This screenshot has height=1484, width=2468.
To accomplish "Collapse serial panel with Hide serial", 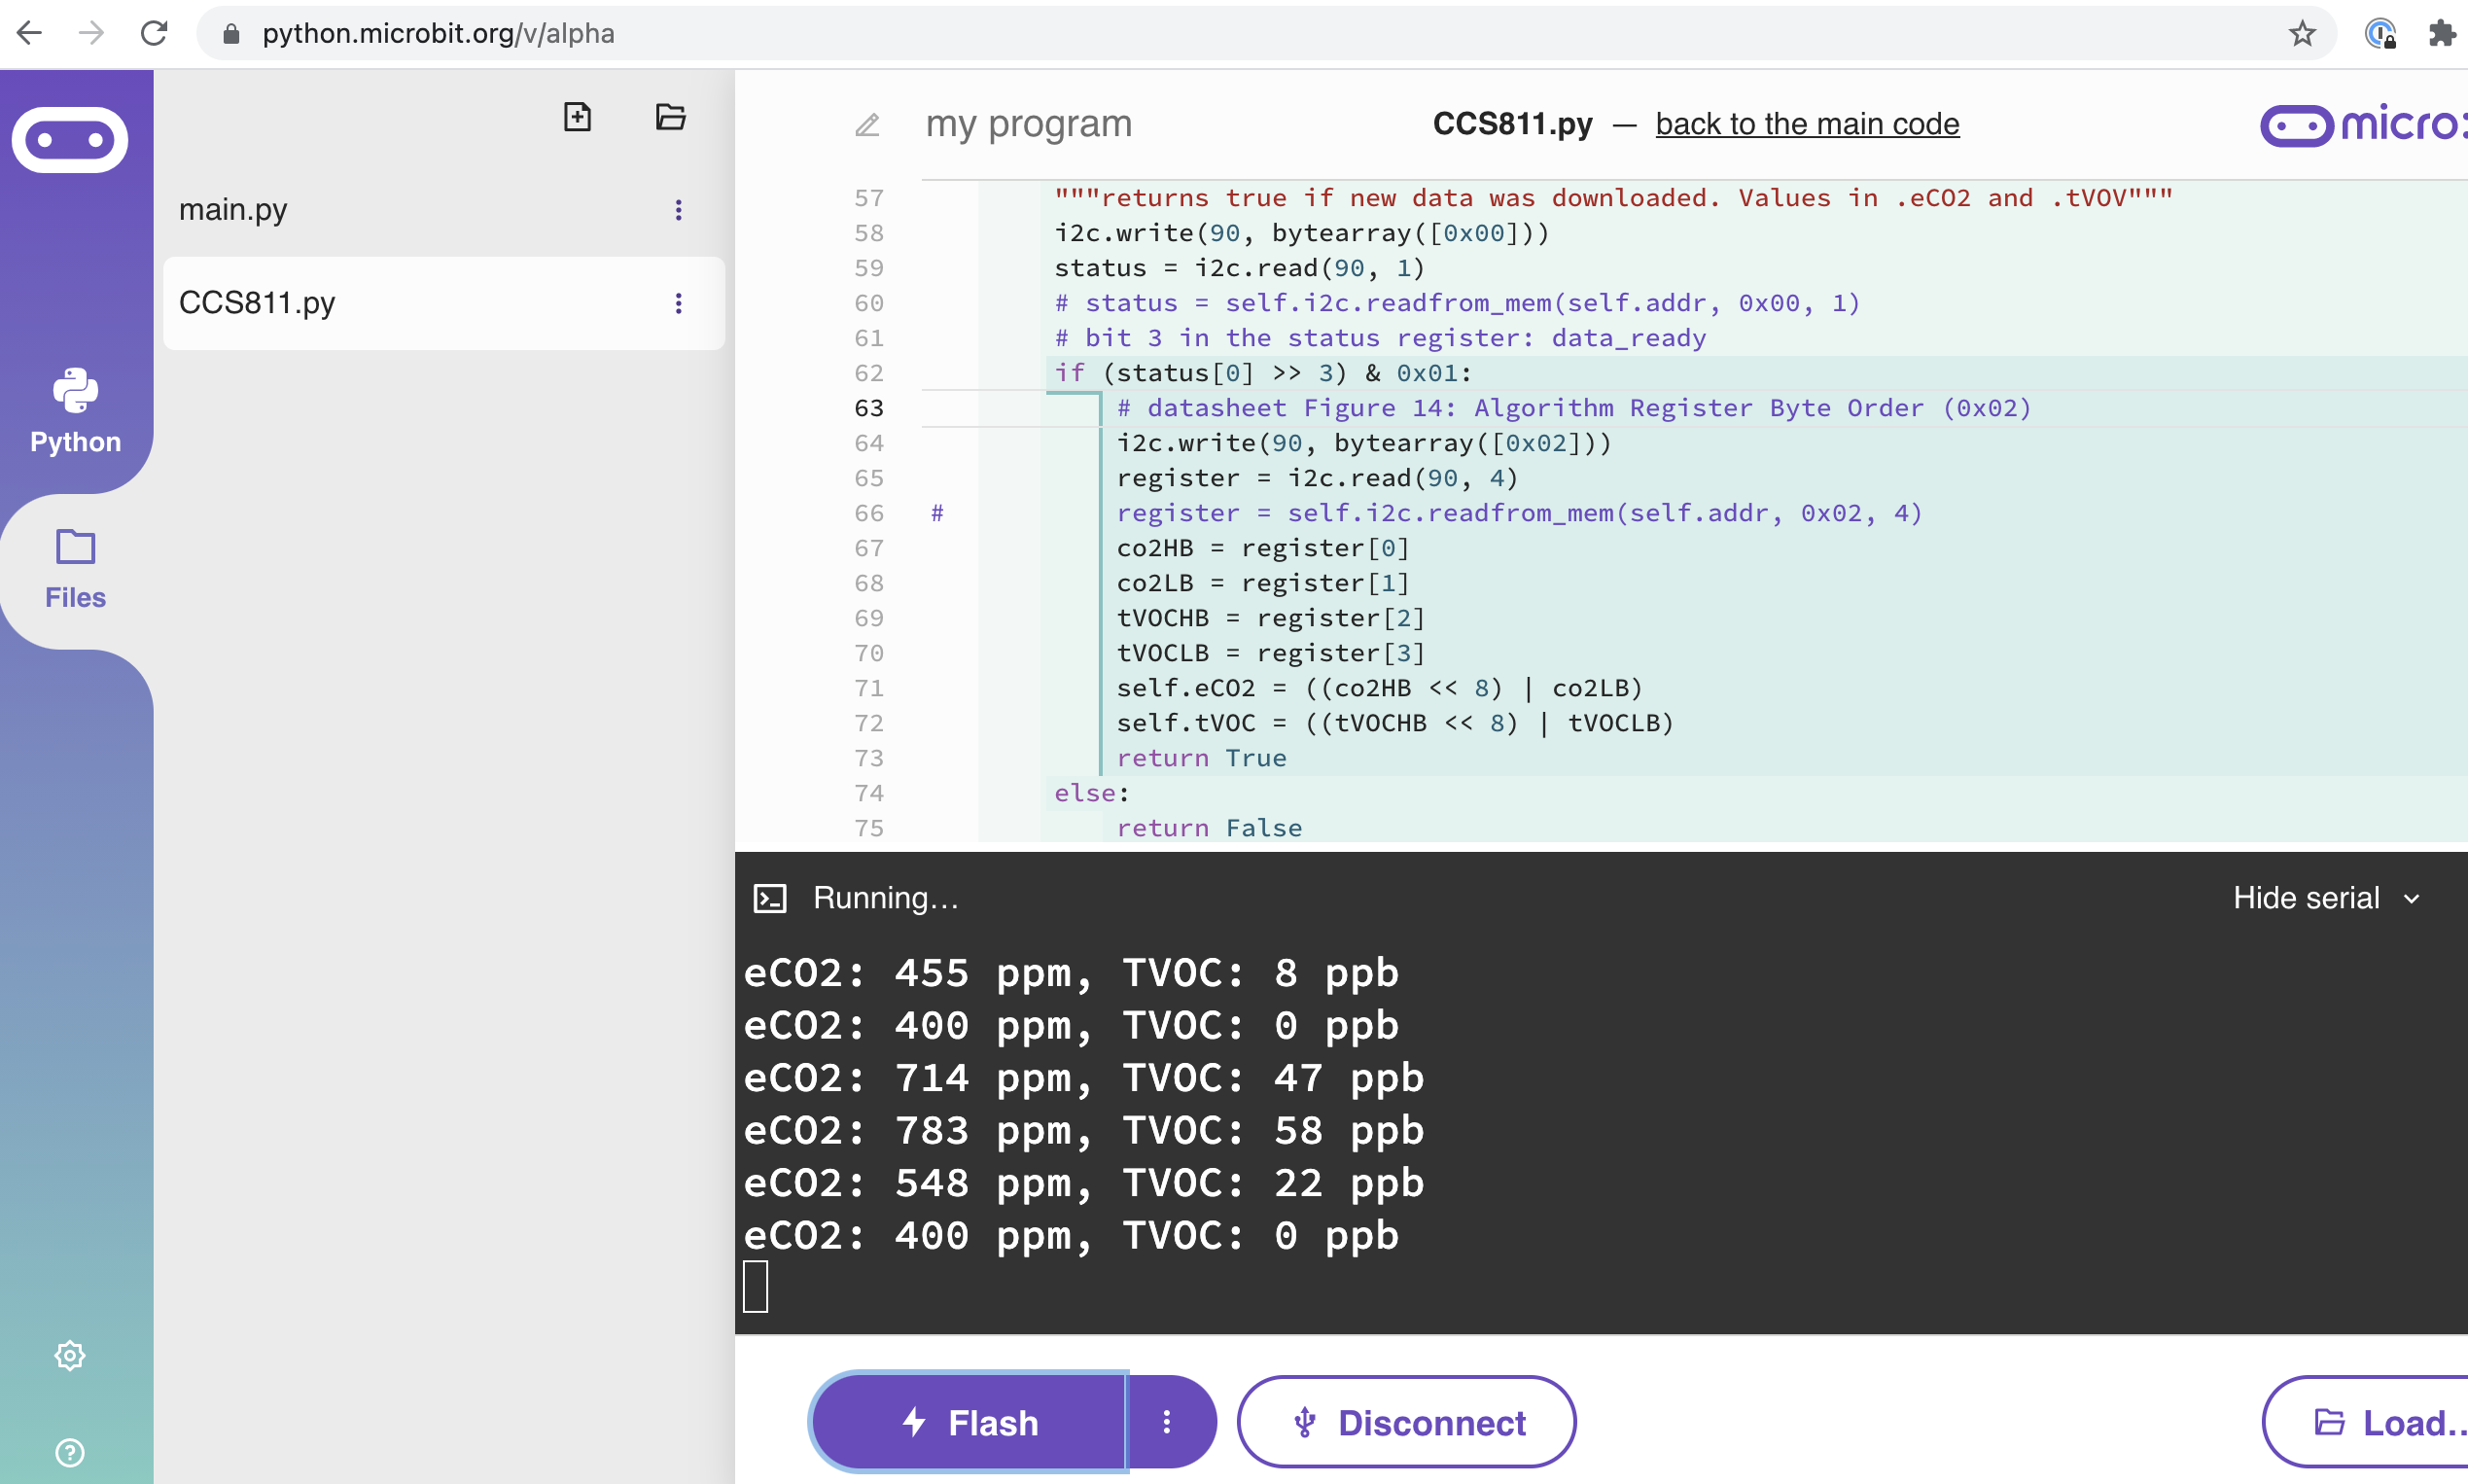I will point(2325,898).
